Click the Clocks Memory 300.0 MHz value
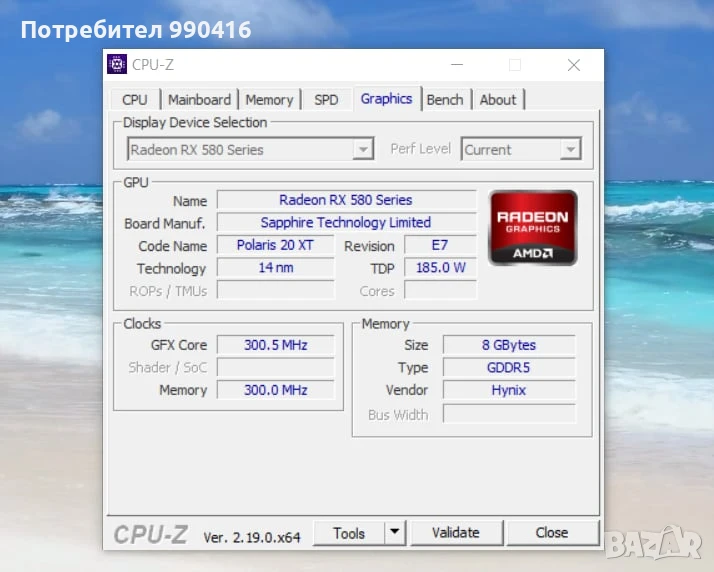Image resolution: width=714 pixels, height=572 pixels. pos(275,390)
